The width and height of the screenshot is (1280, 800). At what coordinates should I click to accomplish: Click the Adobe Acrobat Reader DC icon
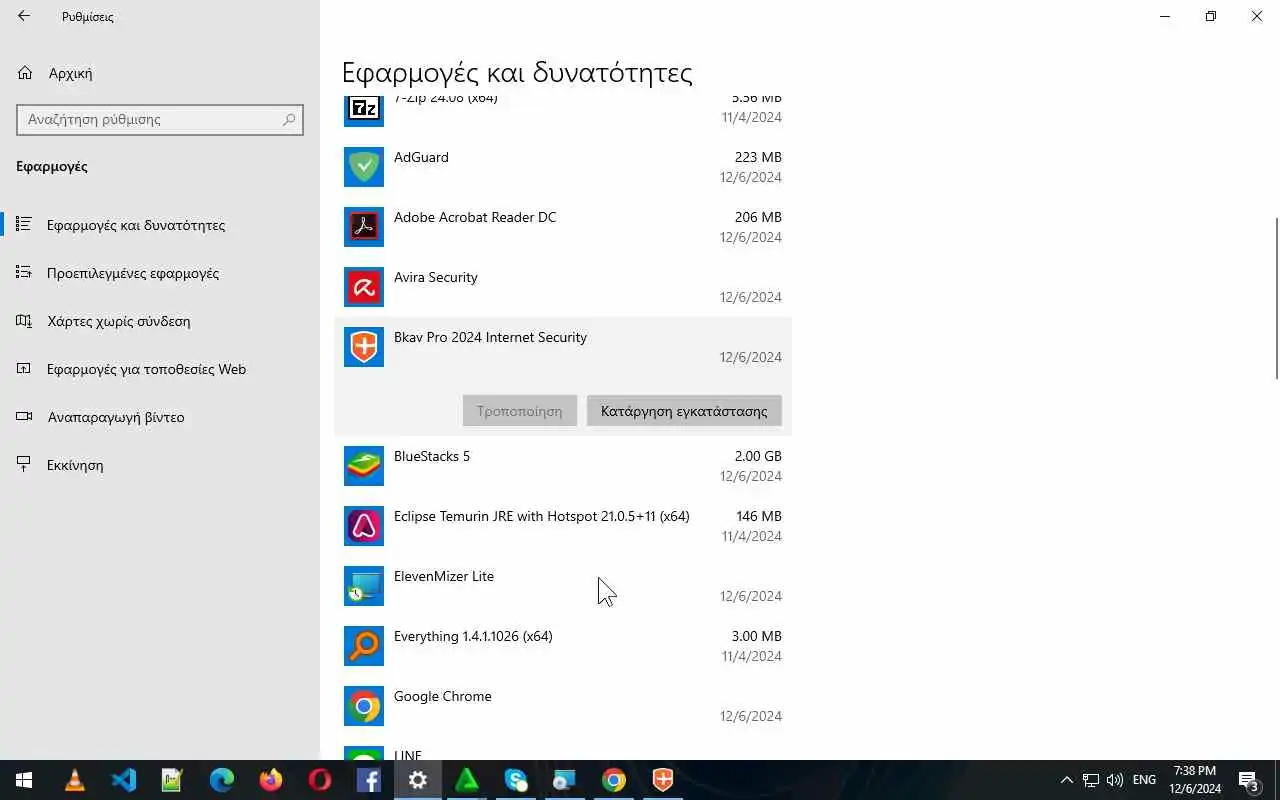[x=364, y=227]
